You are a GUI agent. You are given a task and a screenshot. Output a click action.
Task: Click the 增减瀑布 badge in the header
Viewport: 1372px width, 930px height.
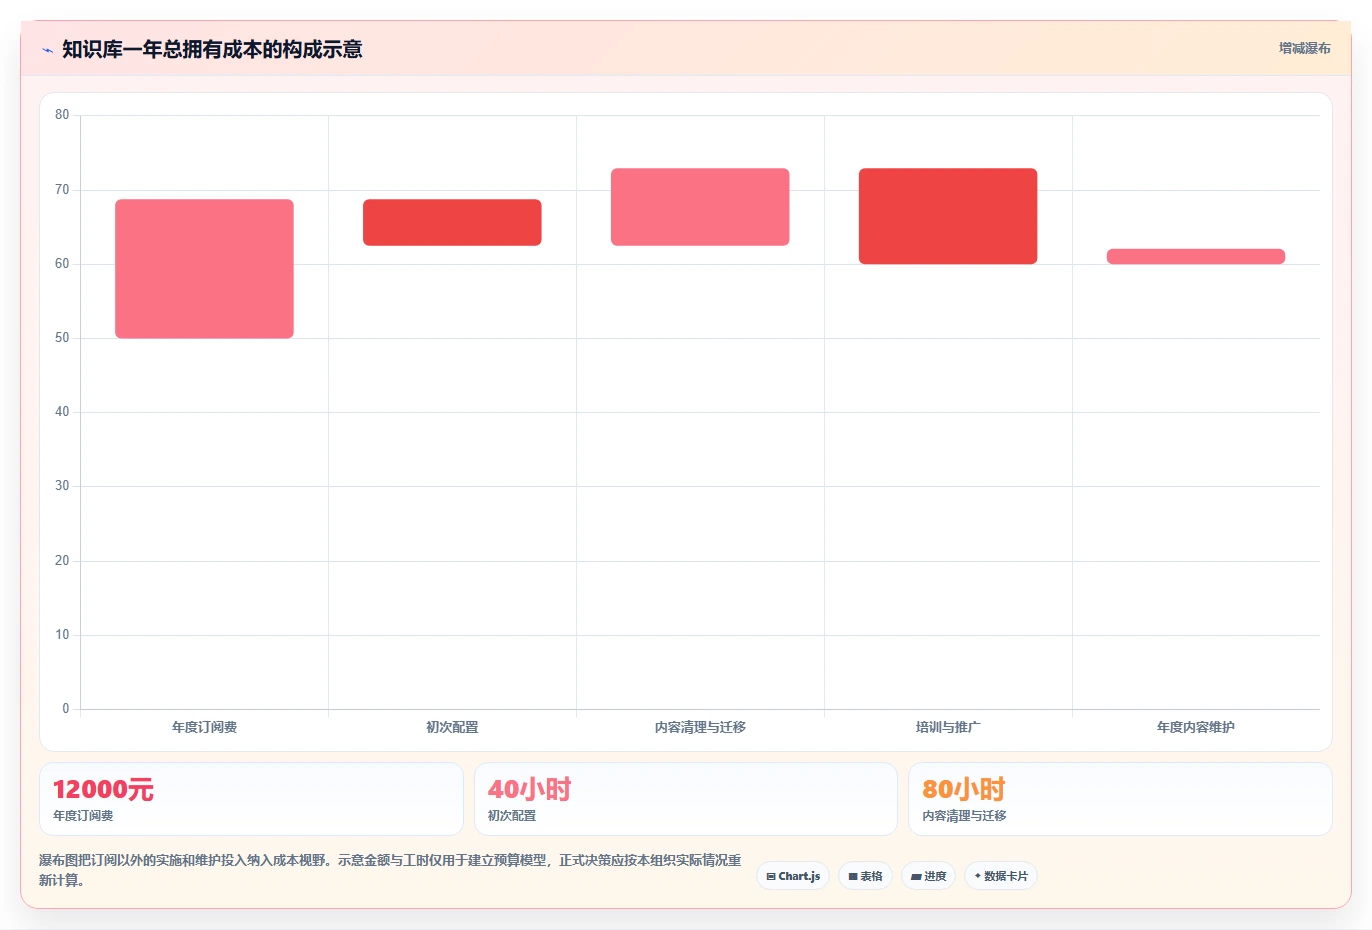click(x=1304, y=48)
